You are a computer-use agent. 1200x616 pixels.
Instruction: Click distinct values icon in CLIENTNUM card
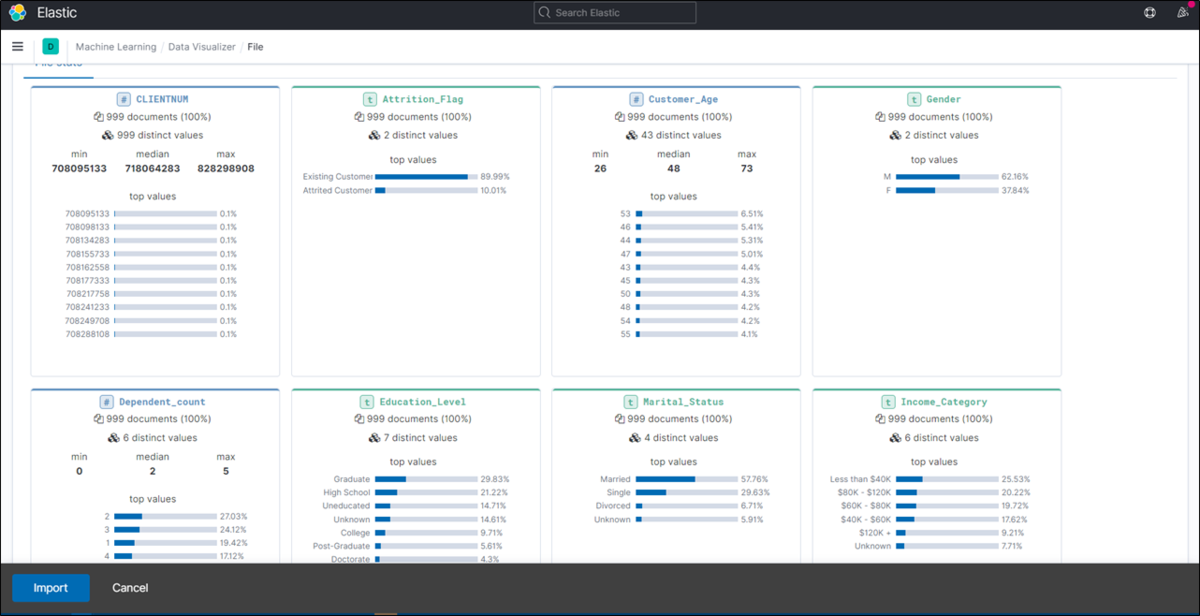click(108, 135)
